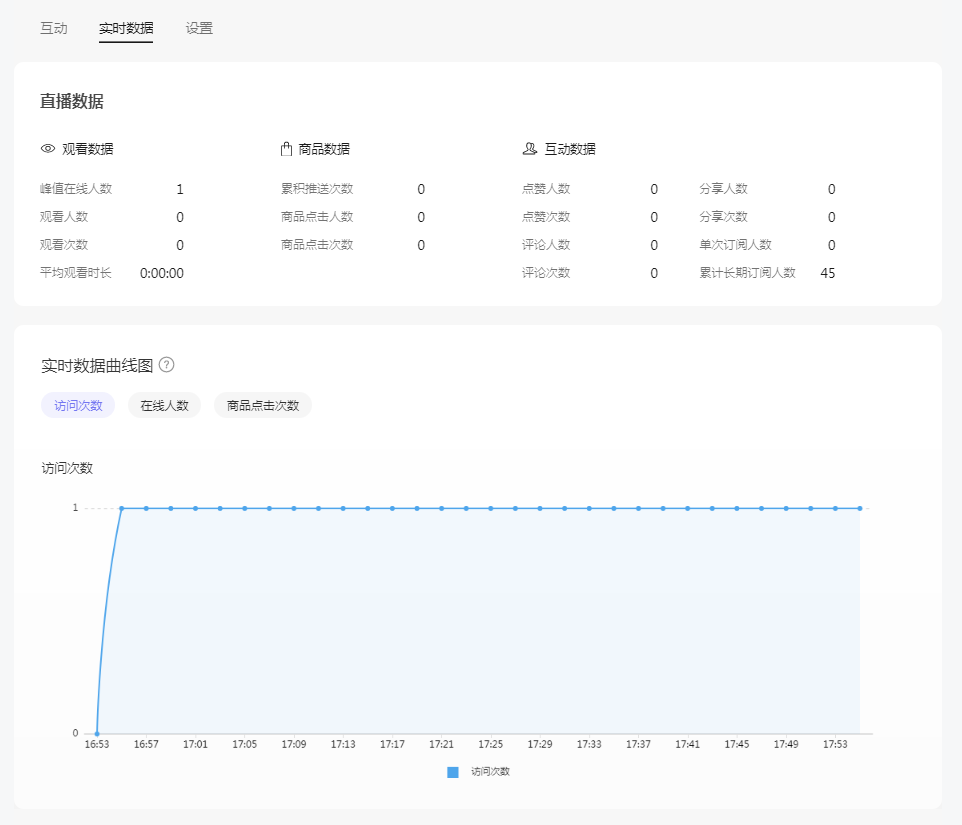Select the 实时数据 tab
Viewport: 962px width, 825px height.
126,28
